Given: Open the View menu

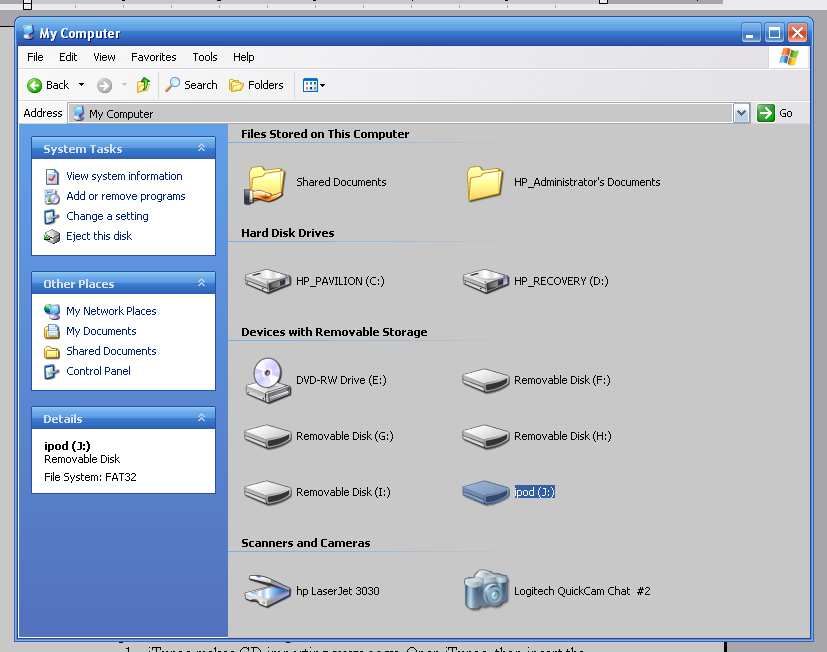Looking at the screenshot, I should [104, 57].
